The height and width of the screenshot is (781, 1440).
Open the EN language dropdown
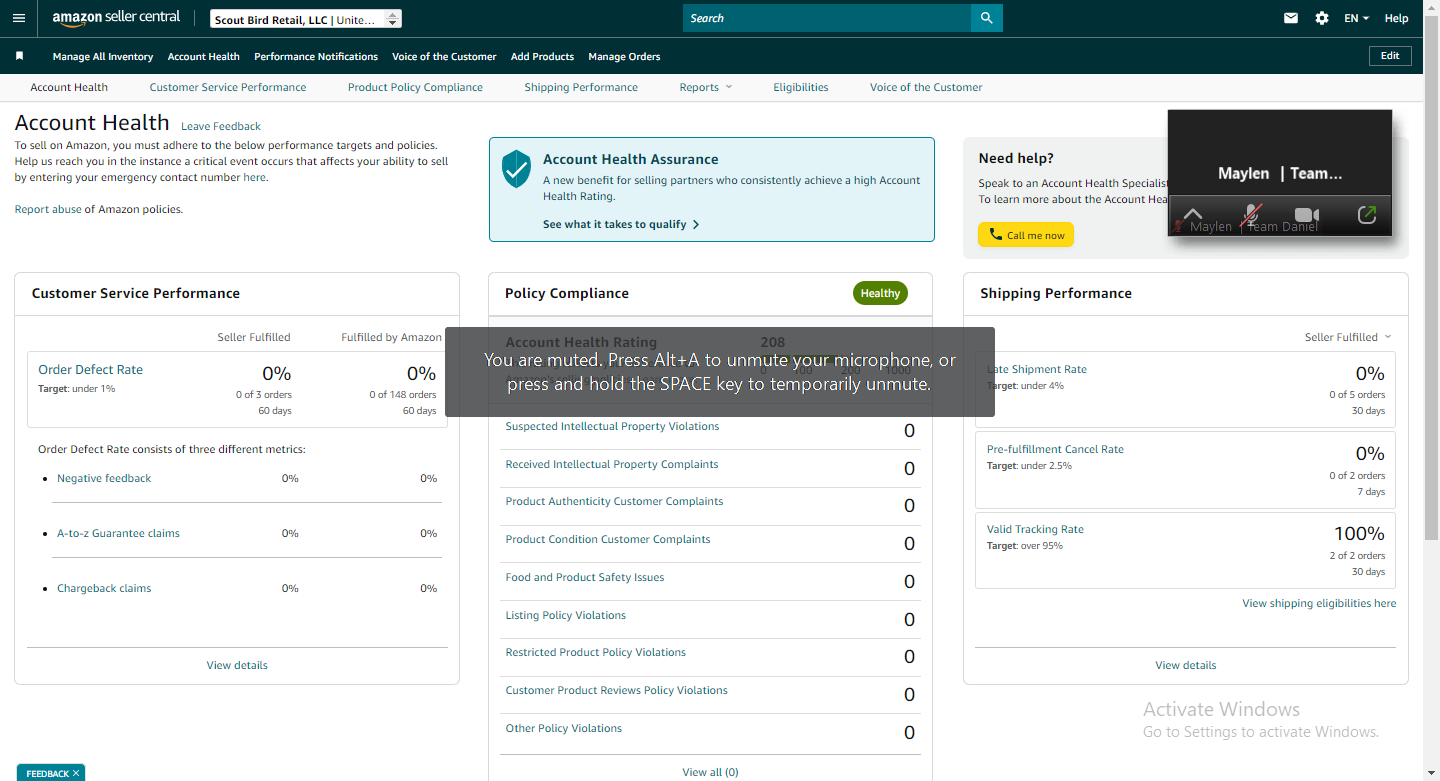coord(1356,18)
